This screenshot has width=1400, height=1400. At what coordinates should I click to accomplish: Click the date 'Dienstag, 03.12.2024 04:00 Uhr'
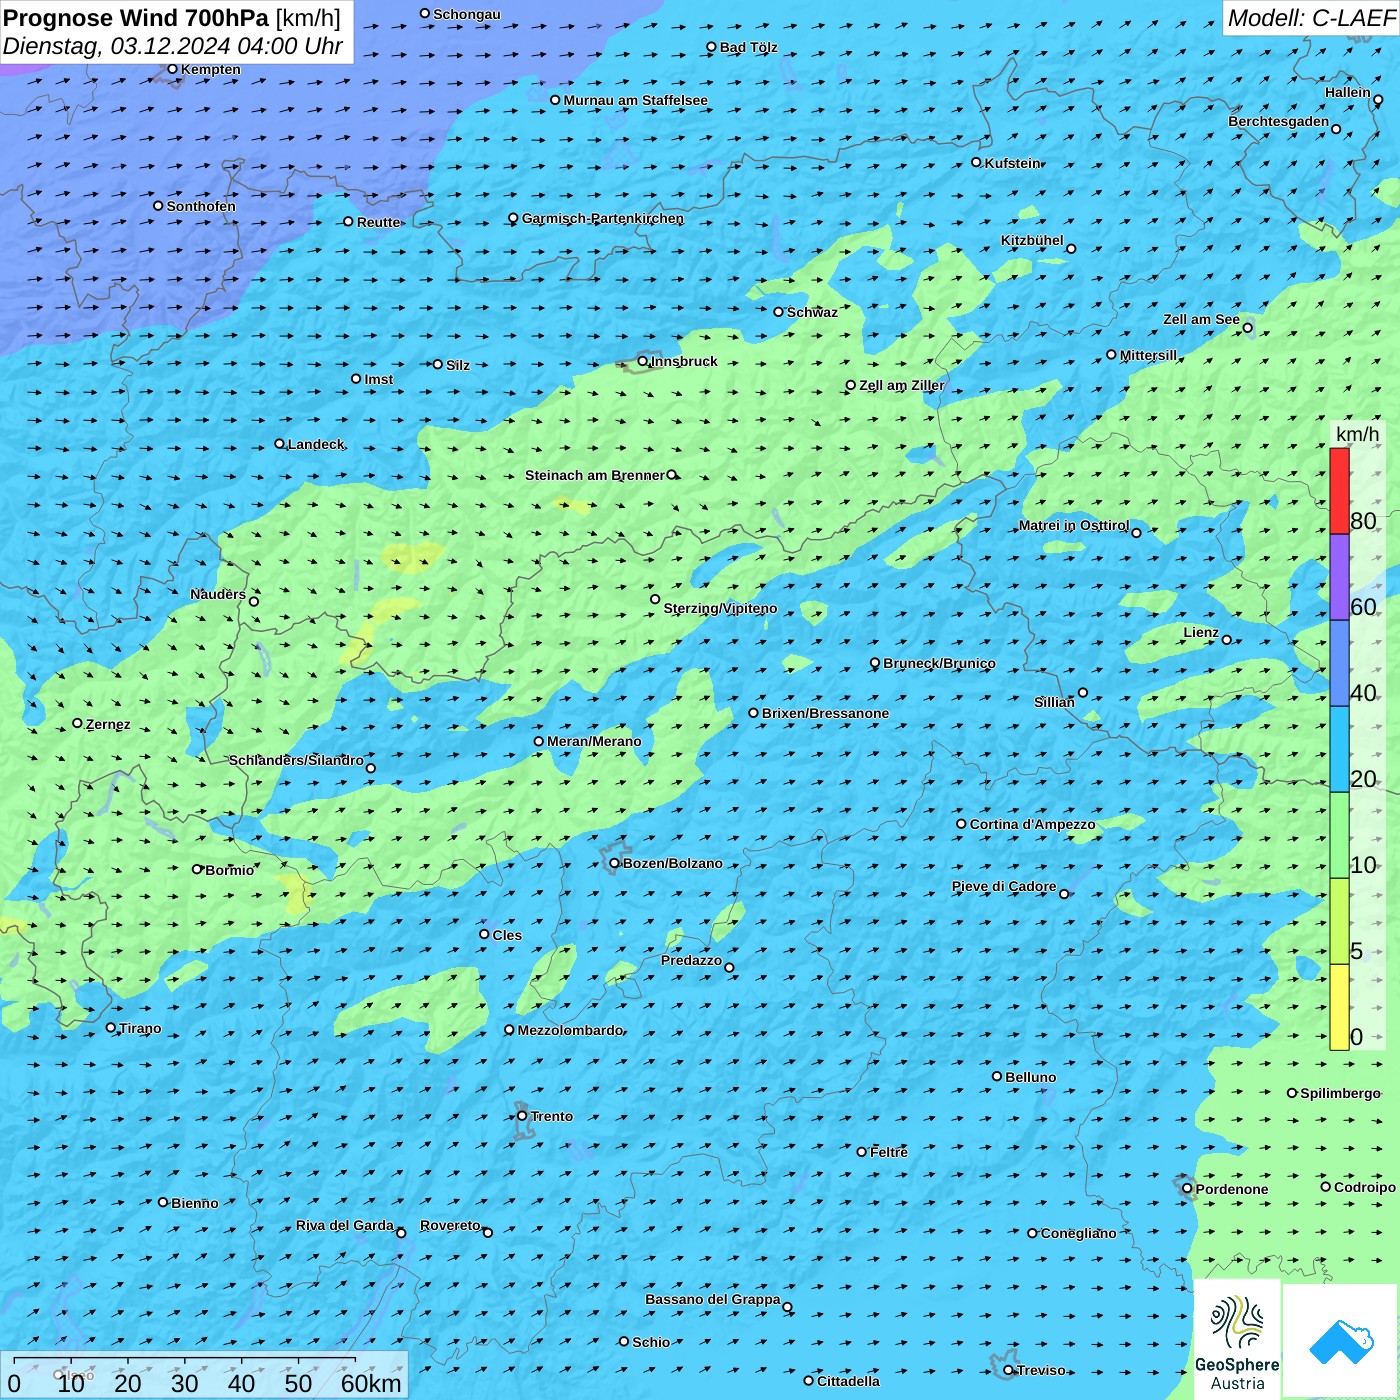coord(173,46)
